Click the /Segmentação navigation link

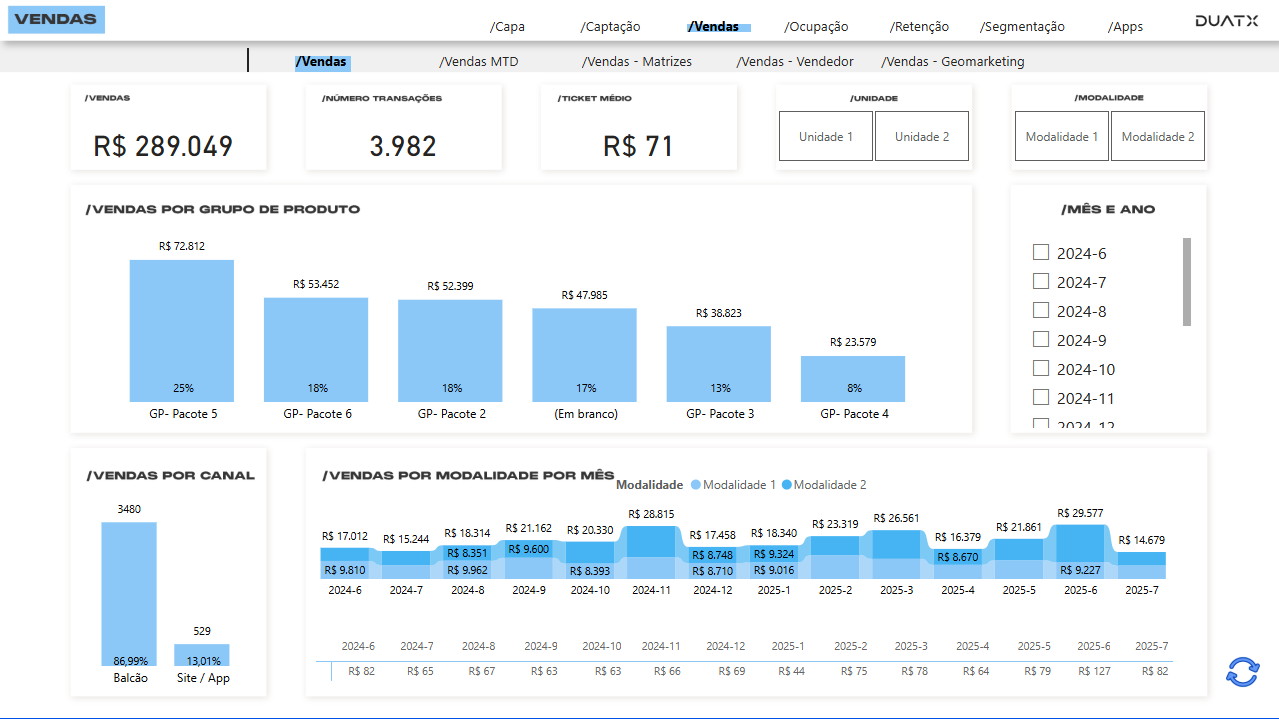tap(1021, 26)
